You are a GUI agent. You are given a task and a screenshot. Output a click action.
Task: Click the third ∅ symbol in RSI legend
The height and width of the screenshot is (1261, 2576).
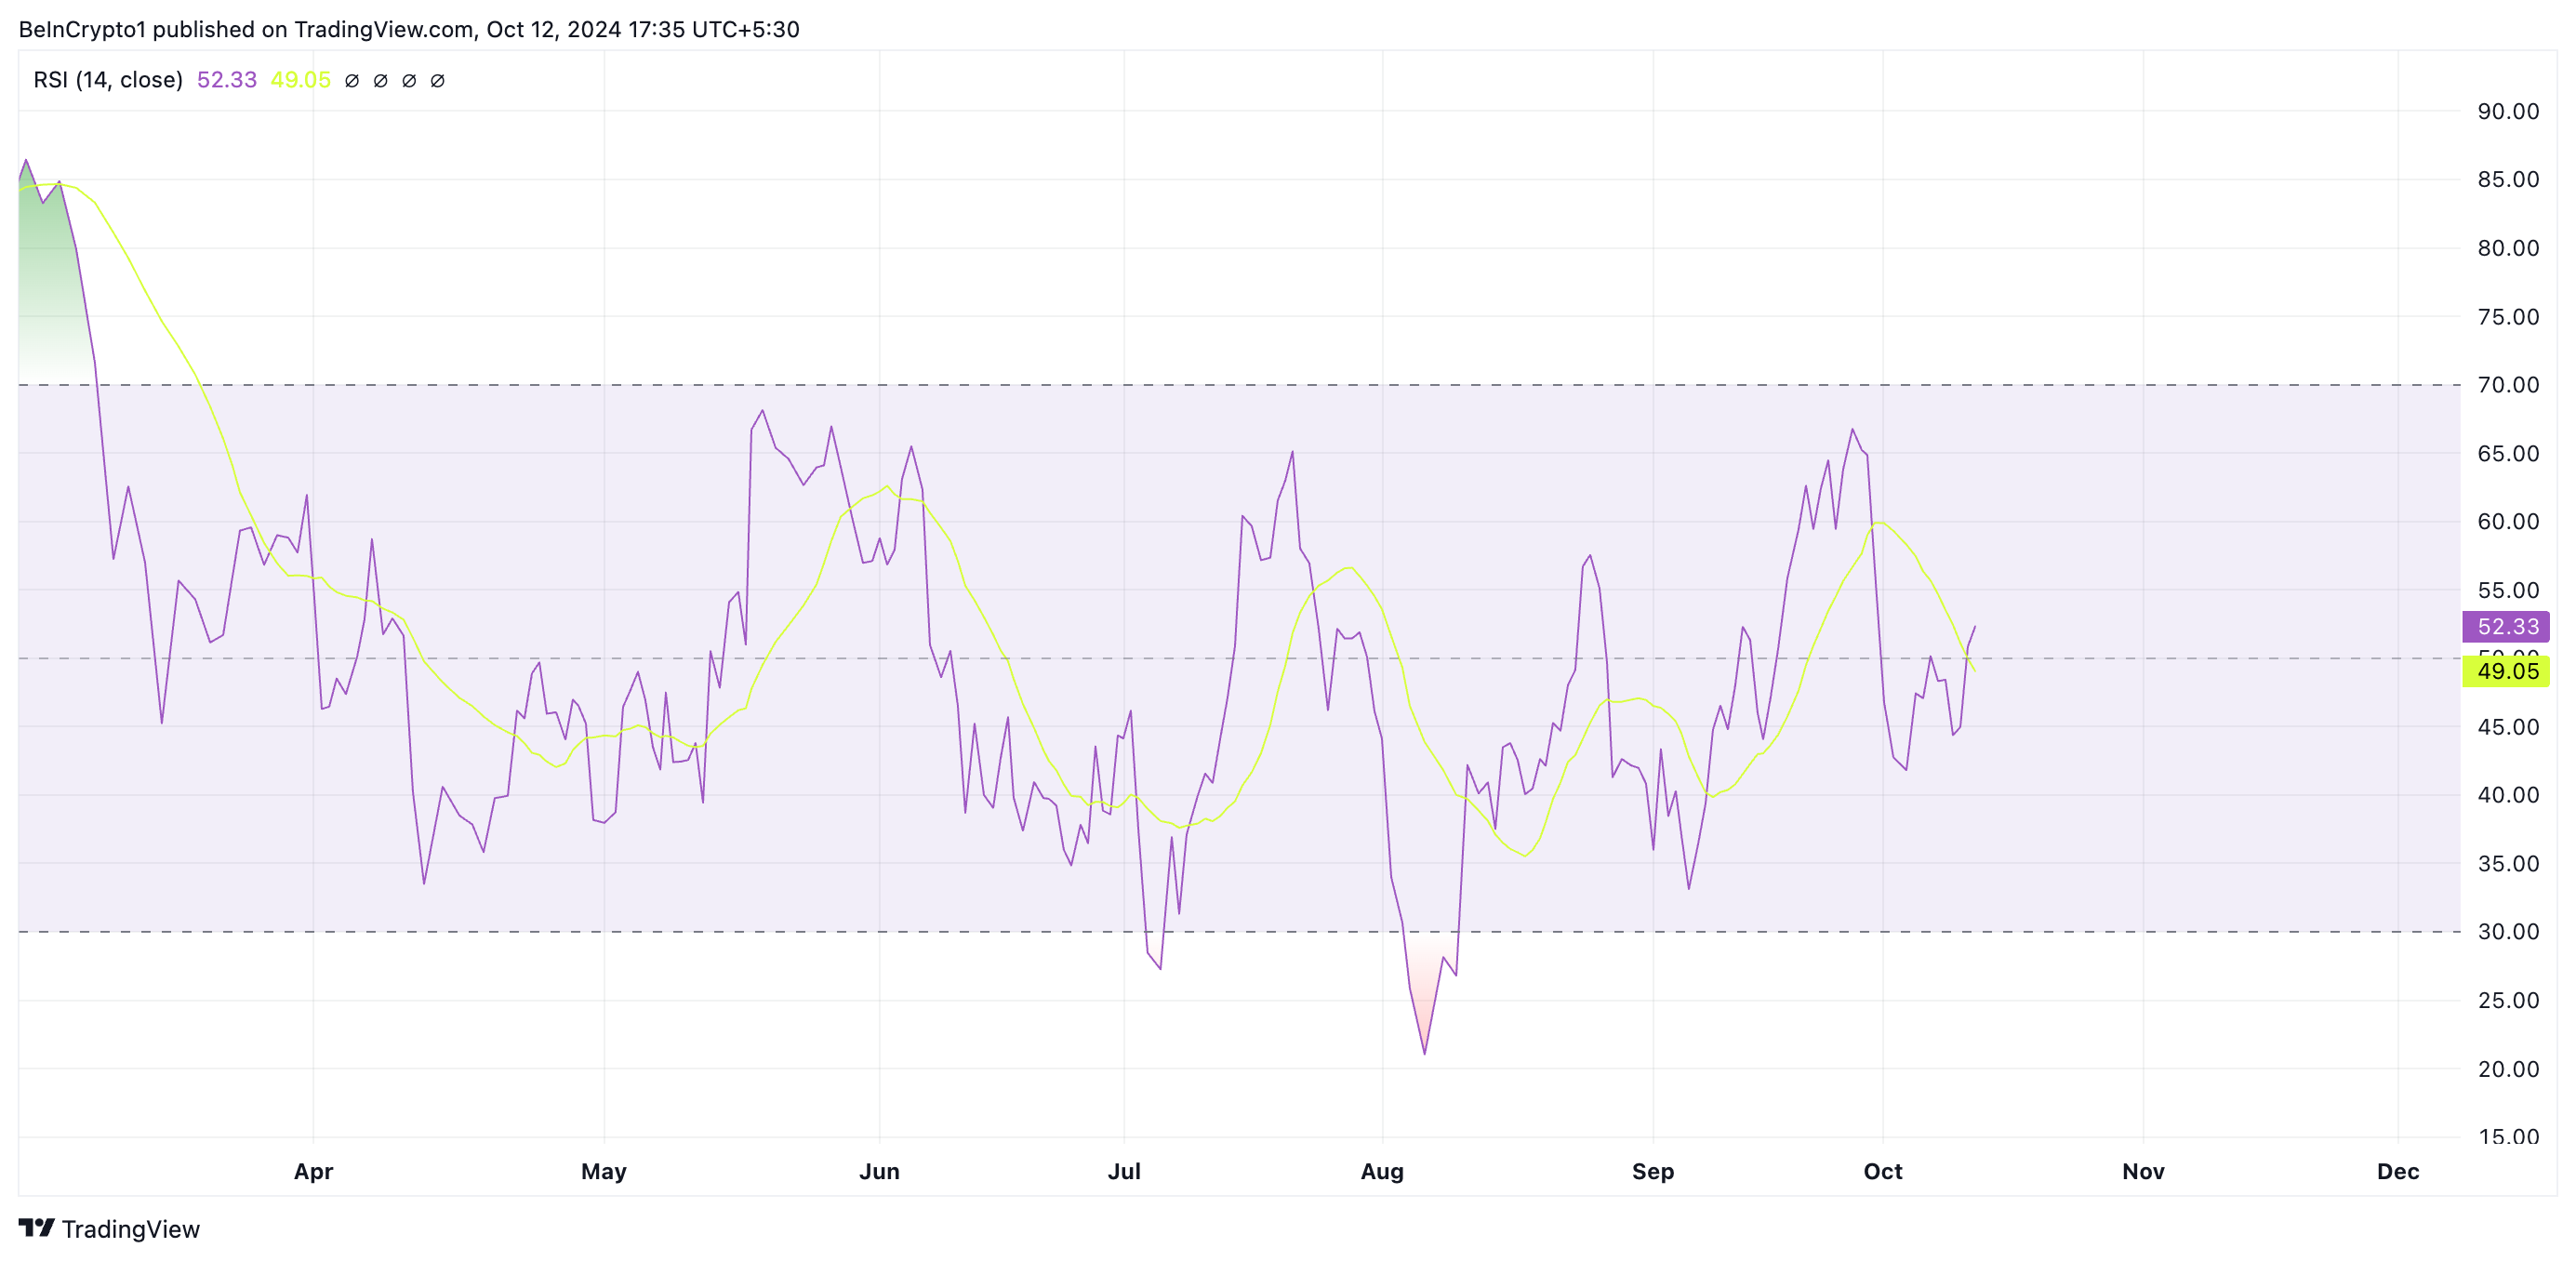tap(409, 81)
